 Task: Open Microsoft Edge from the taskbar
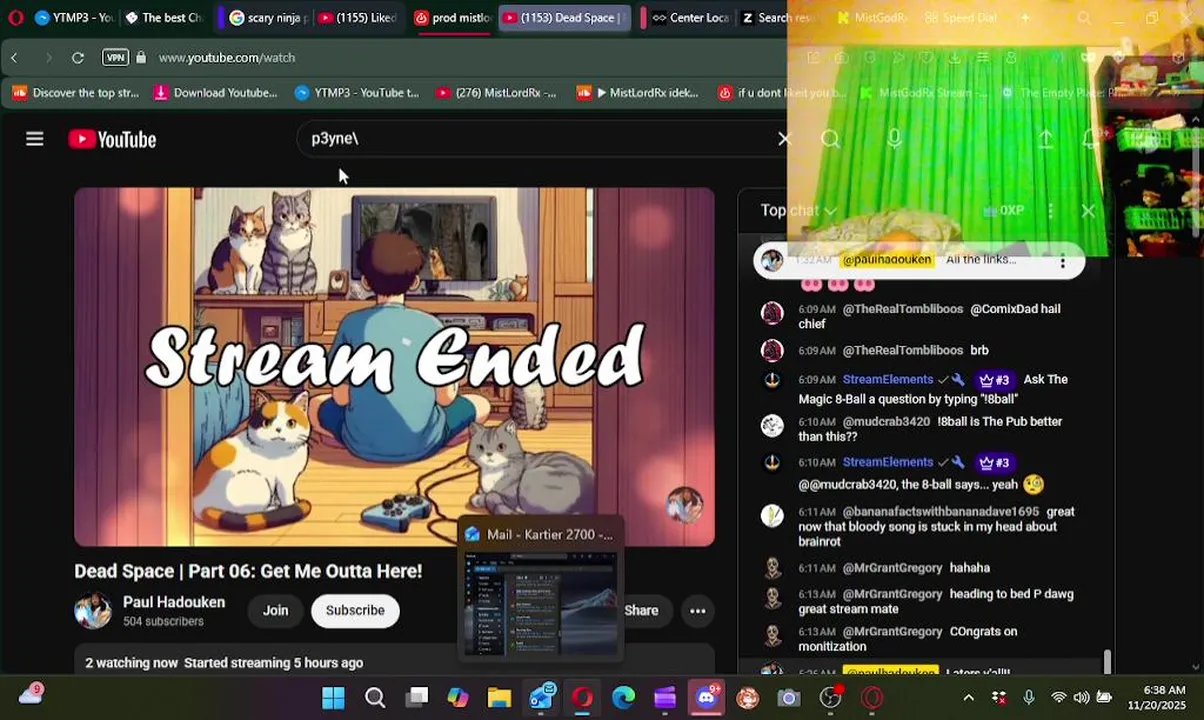click(623, 697)
